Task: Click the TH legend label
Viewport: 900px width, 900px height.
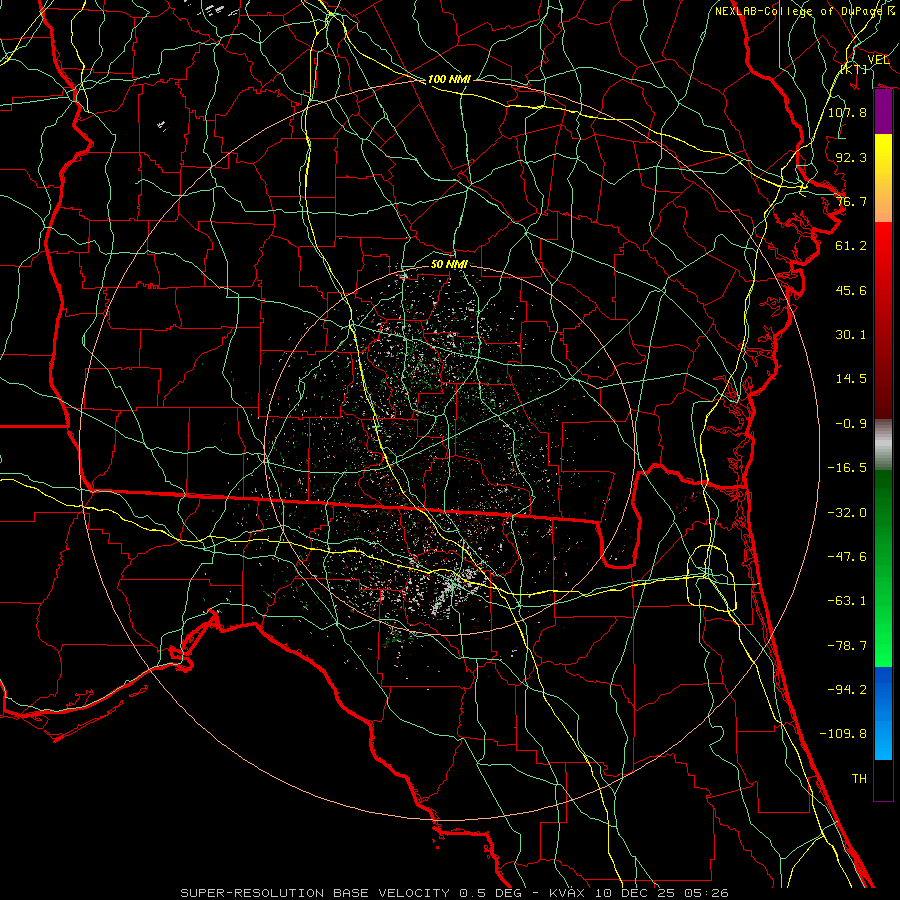Action: (859, 779)
